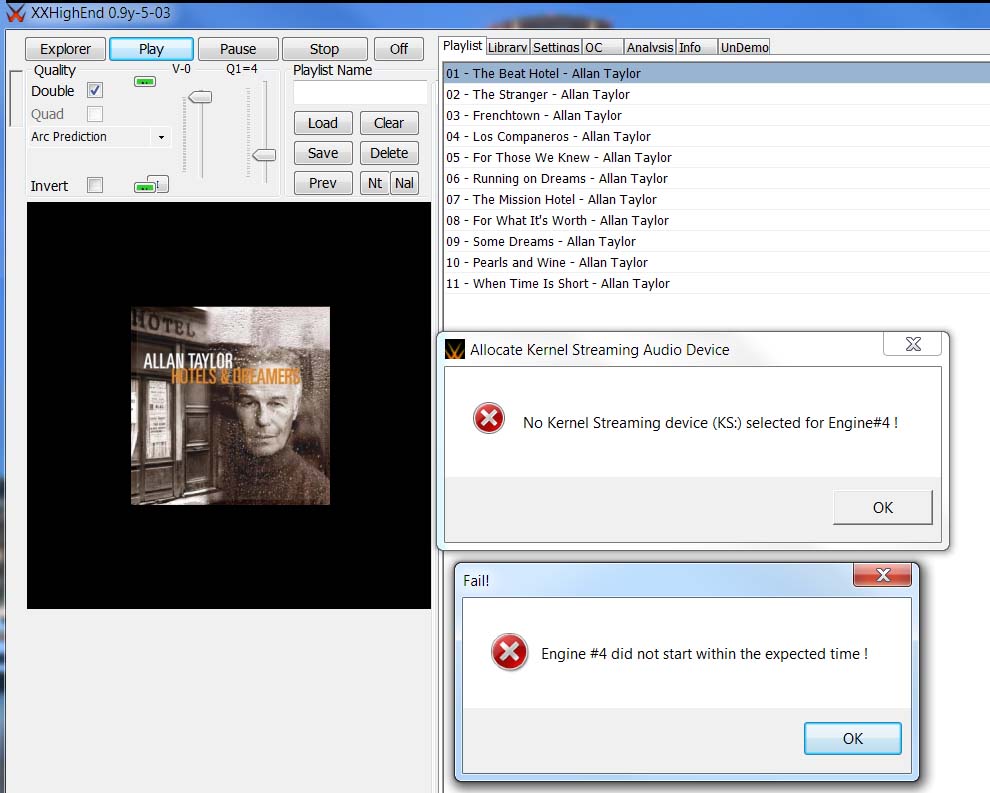The width and height of the screenshot is (990, 793).
Task: Select track 05 - For Those We Knew
Action: point(717,157)
